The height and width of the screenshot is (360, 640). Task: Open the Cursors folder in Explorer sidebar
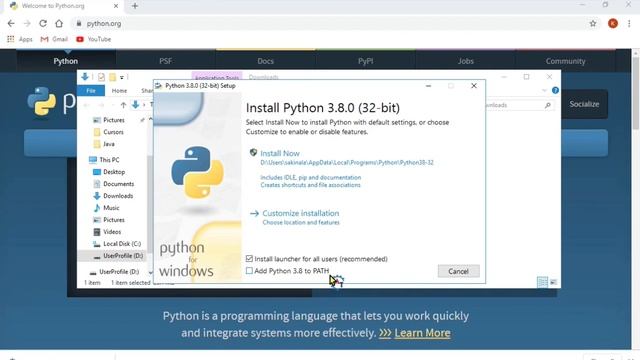click(x=113, y=132)
